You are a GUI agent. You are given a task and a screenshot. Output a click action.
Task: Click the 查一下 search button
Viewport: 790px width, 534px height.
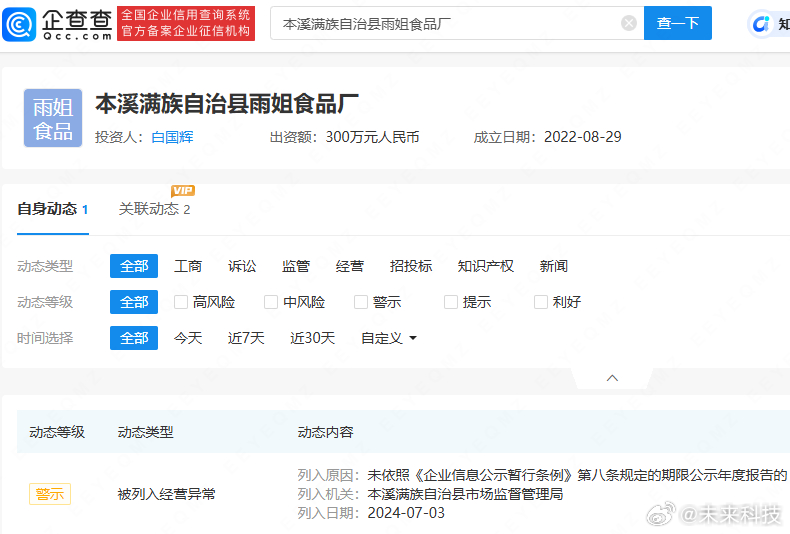tap(678, 23)
